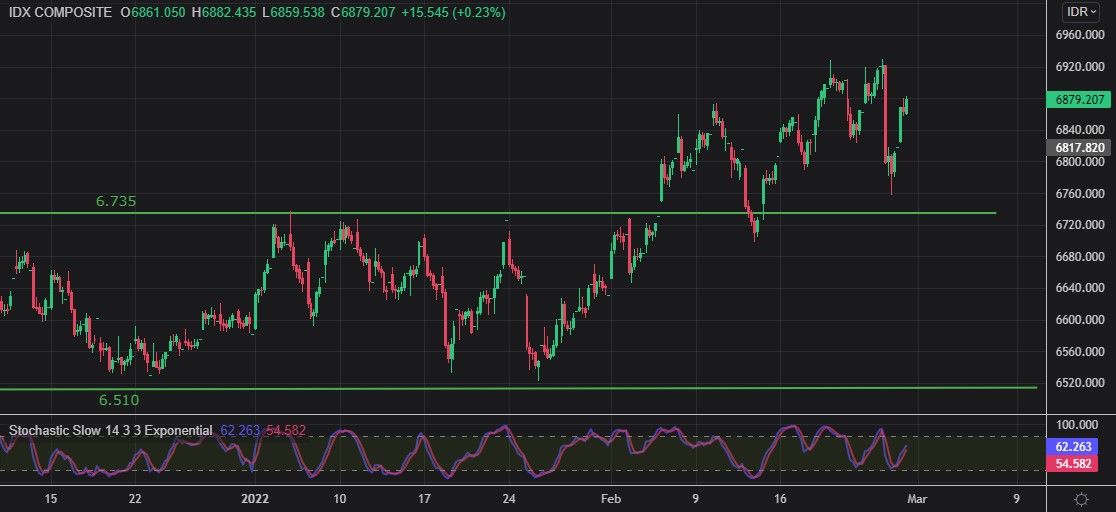Select the 6.510 support line text label
1116x512 pixels.
click(118, 400)
